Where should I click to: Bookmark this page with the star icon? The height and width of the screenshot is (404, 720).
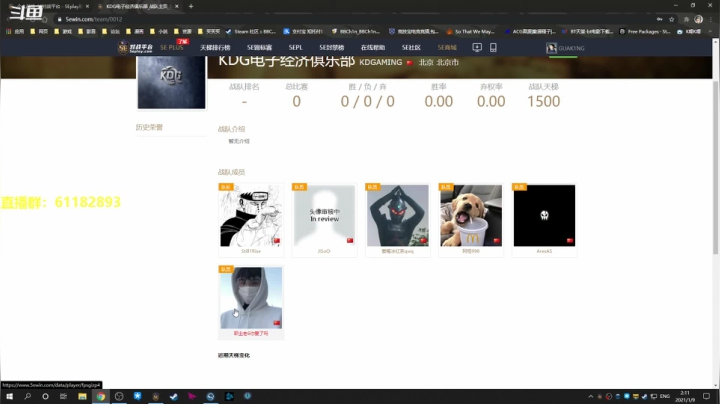click(672, 19)
